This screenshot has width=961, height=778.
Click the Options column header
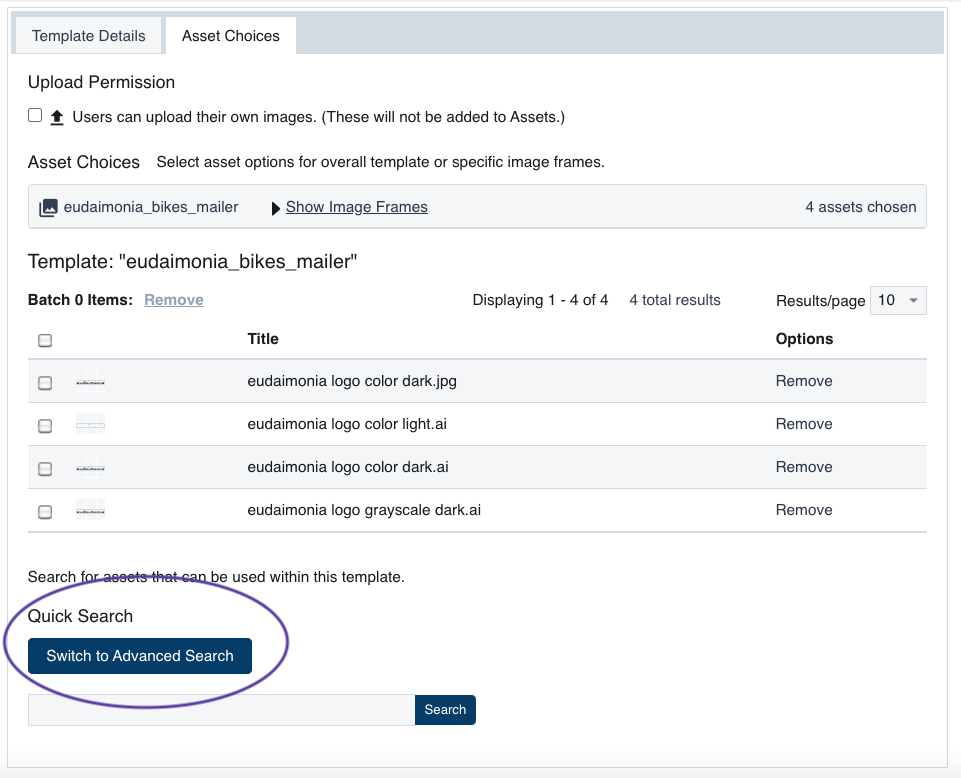804,339
